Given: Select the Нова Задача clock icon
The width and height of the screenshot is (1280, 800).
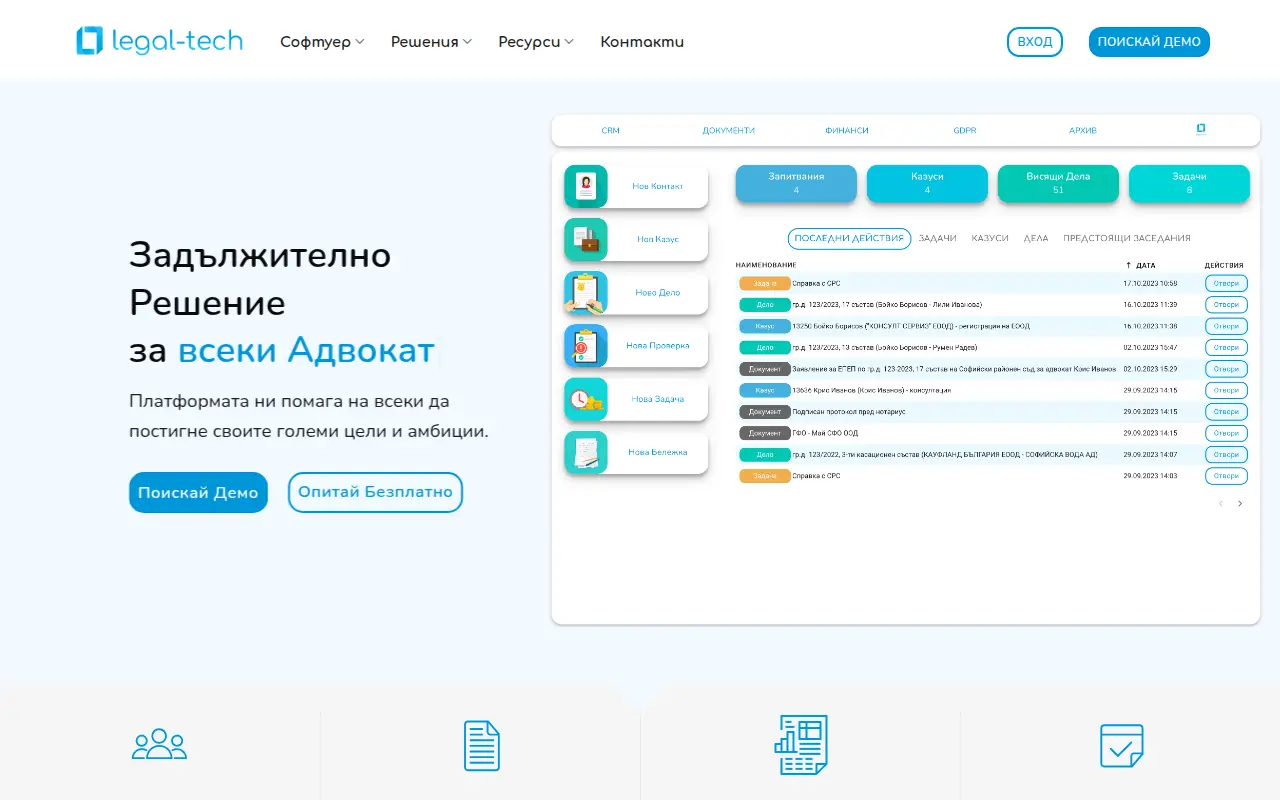Looking at the screenshot, I should (586, 399).
